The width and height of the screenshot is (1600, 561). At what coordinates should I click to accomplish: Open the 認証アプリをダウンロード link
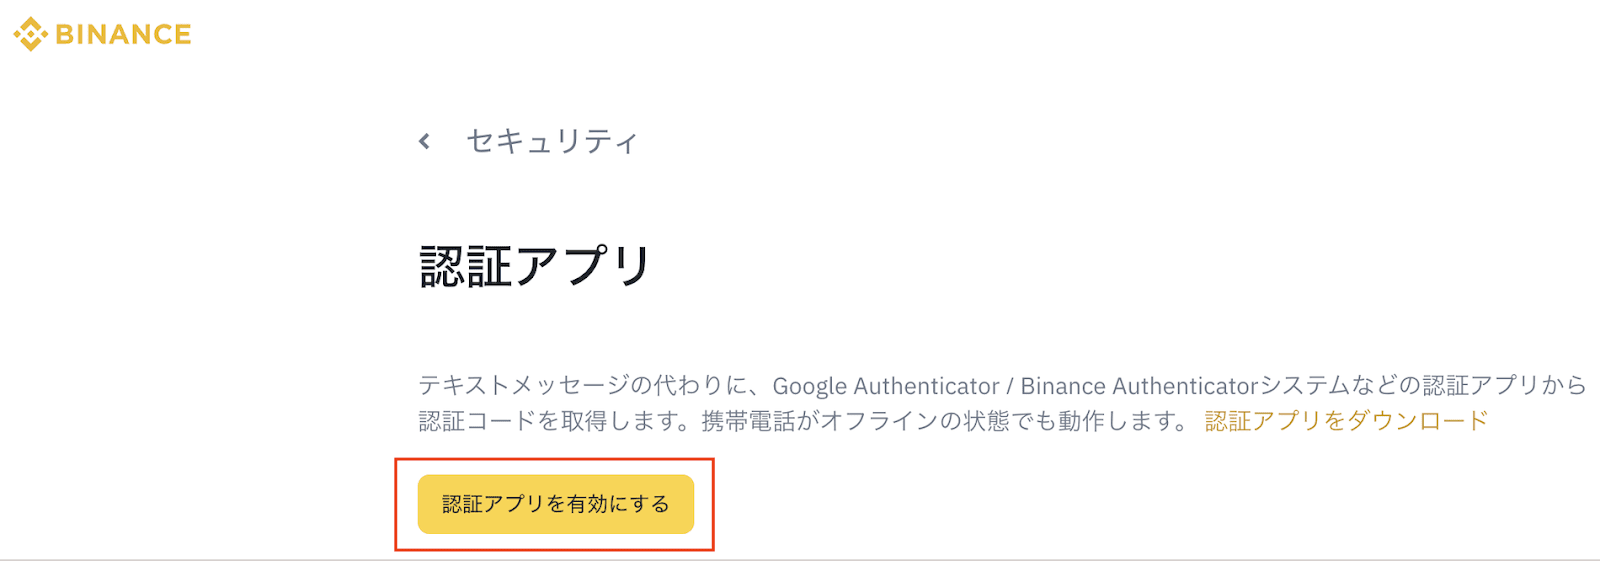[1346, 421]
